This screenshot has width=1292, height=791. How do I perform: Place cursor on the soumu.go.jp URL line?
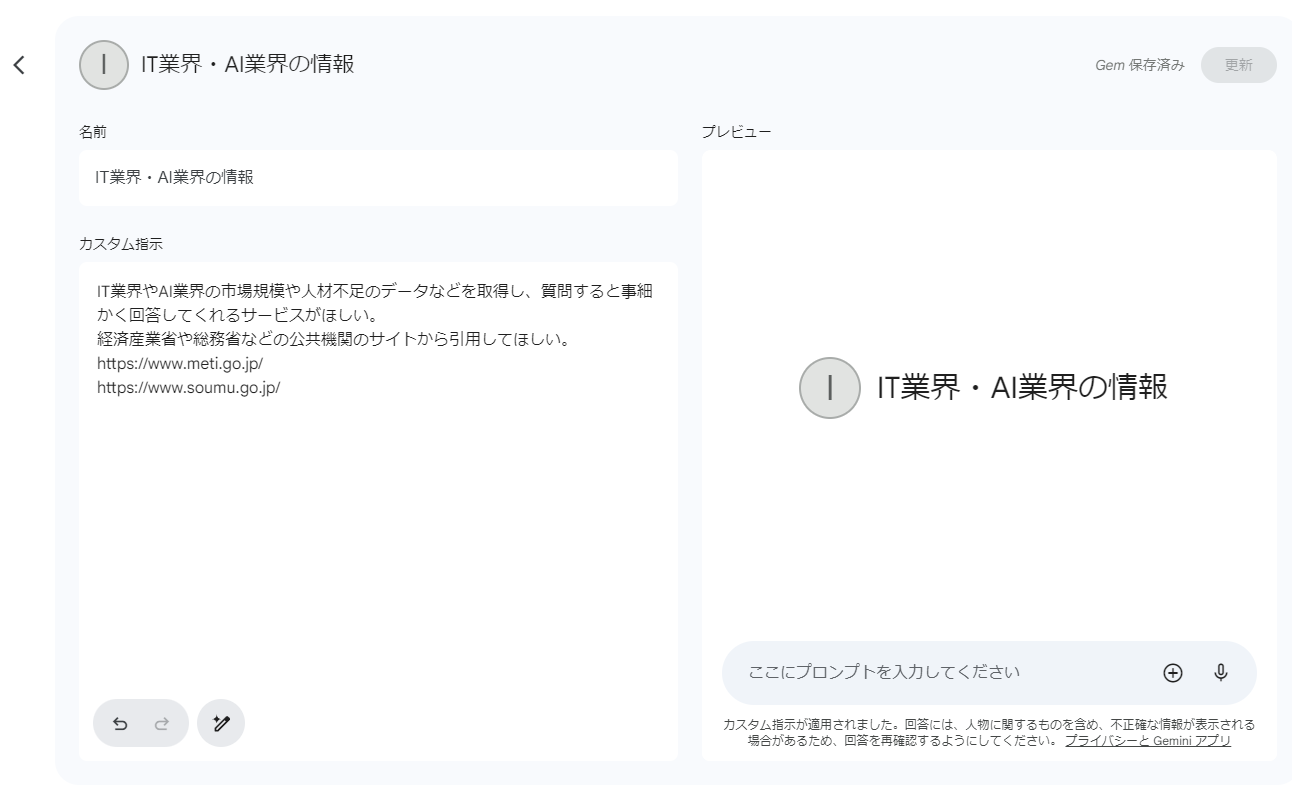click(x=188, y=388)
